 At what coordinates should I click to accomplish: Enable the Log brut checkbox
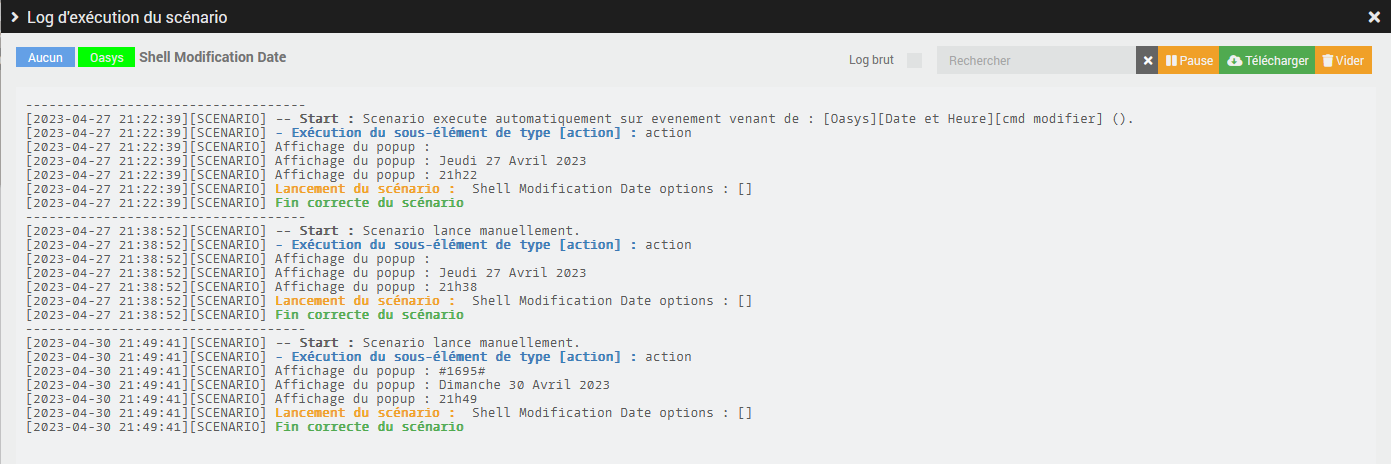click(914, 61)
